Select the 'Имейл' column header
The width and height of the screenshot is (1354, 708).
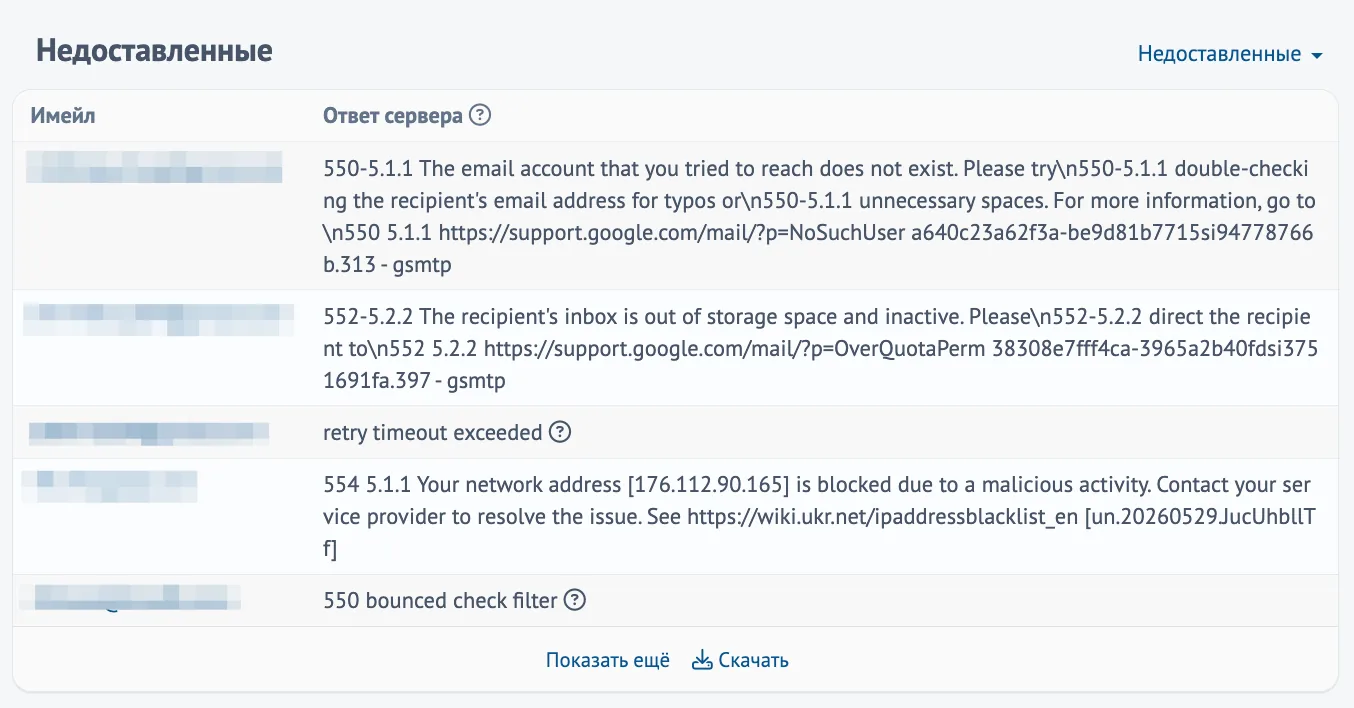coord(63,116)
